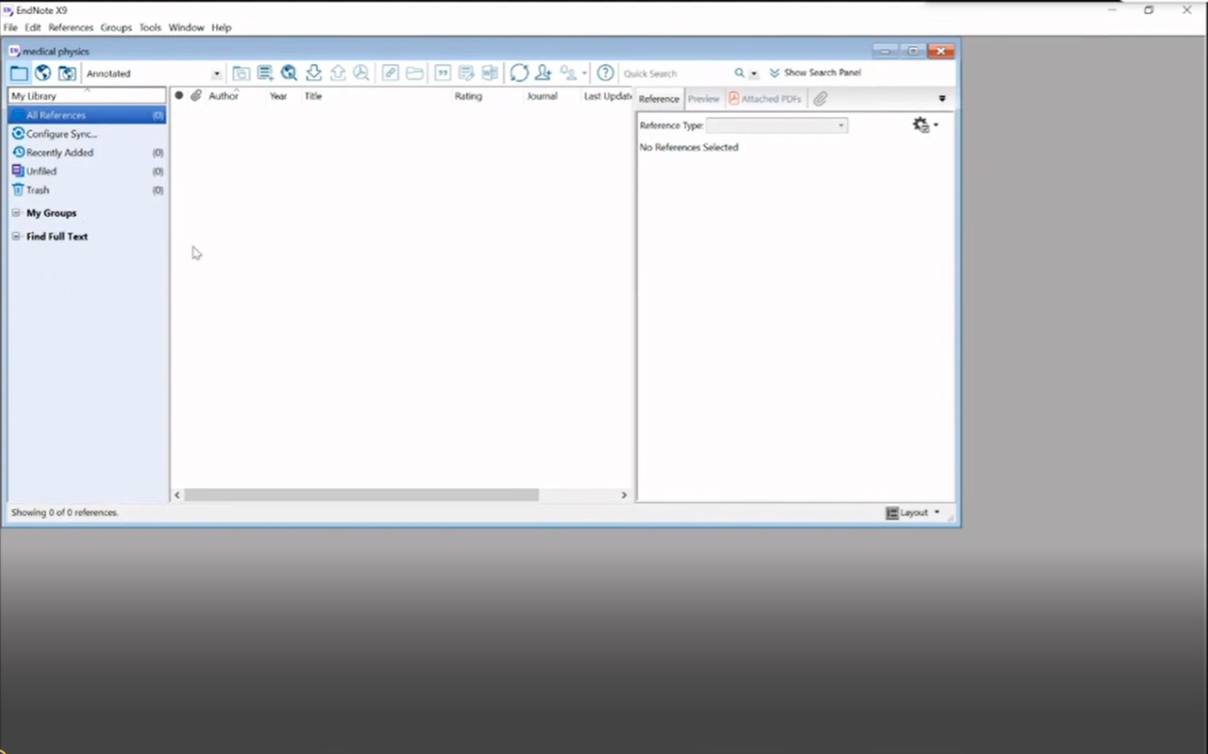Click the Open Link toolbar icon

pyautogui.click(x=390, y=73)
